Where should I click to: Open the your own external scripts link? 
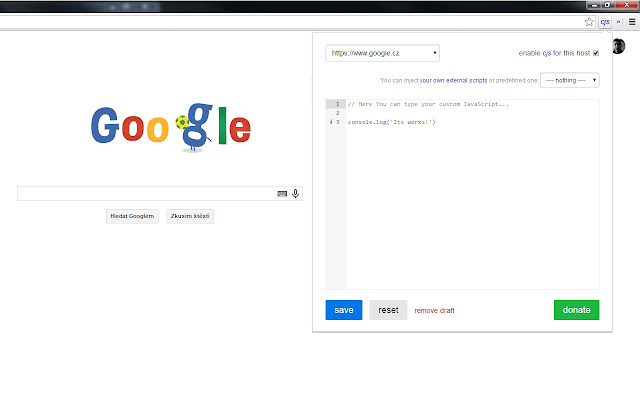click(x=453, y=80)
